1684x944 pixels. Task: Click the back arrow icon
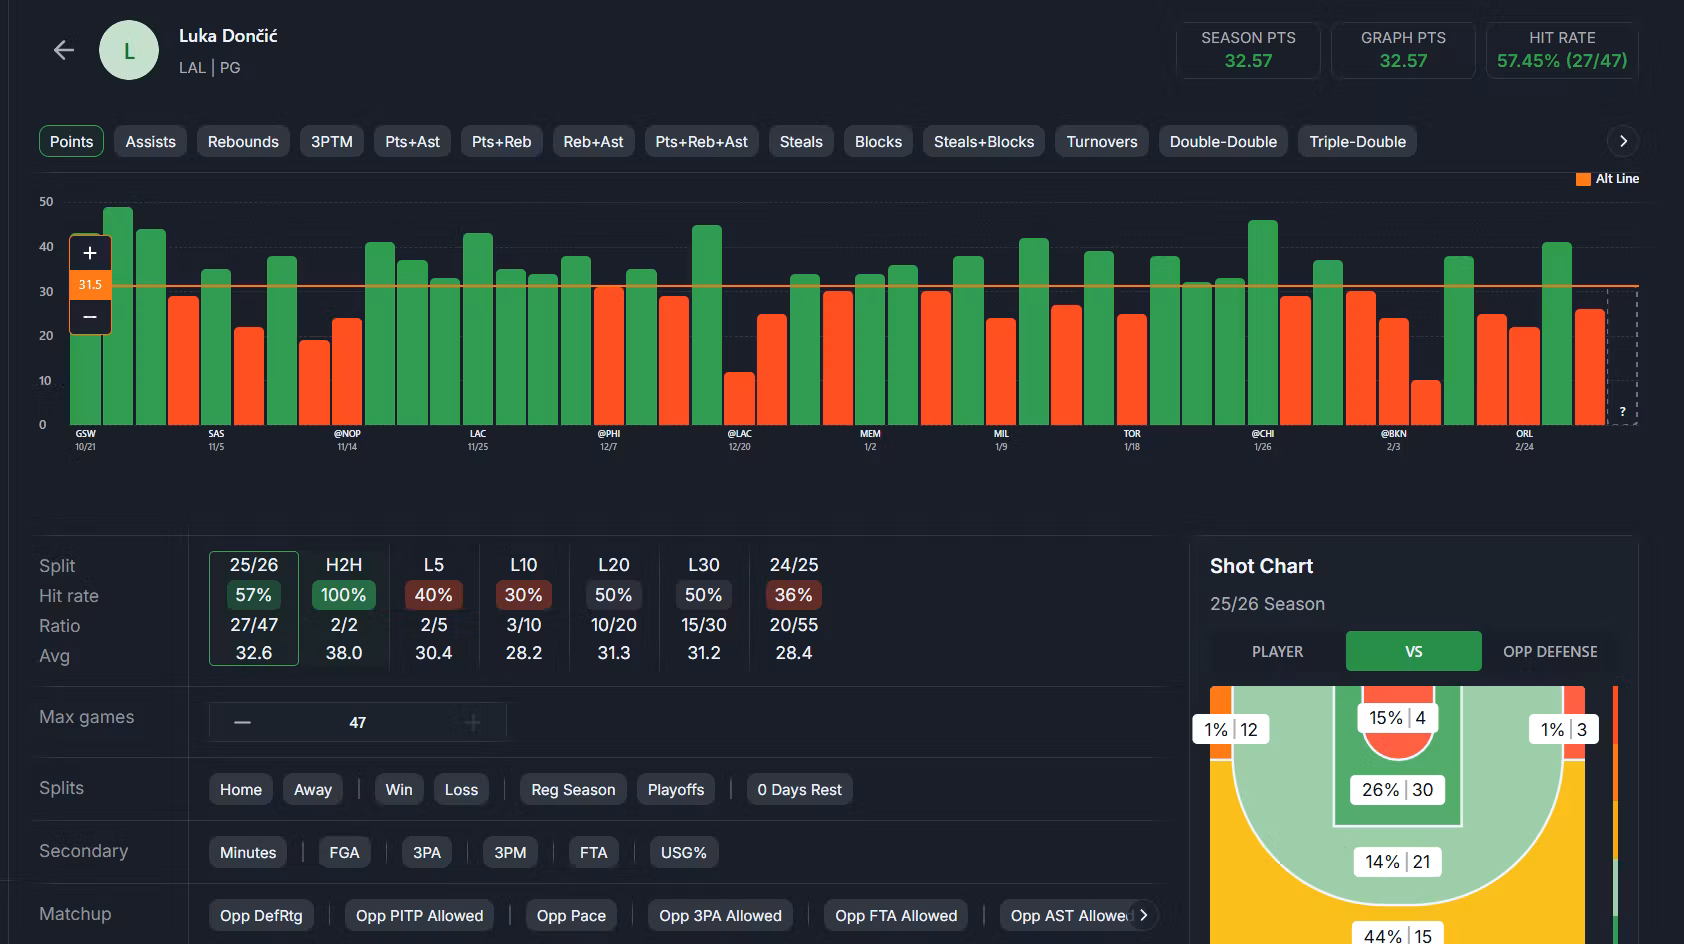tap(64, 50)
